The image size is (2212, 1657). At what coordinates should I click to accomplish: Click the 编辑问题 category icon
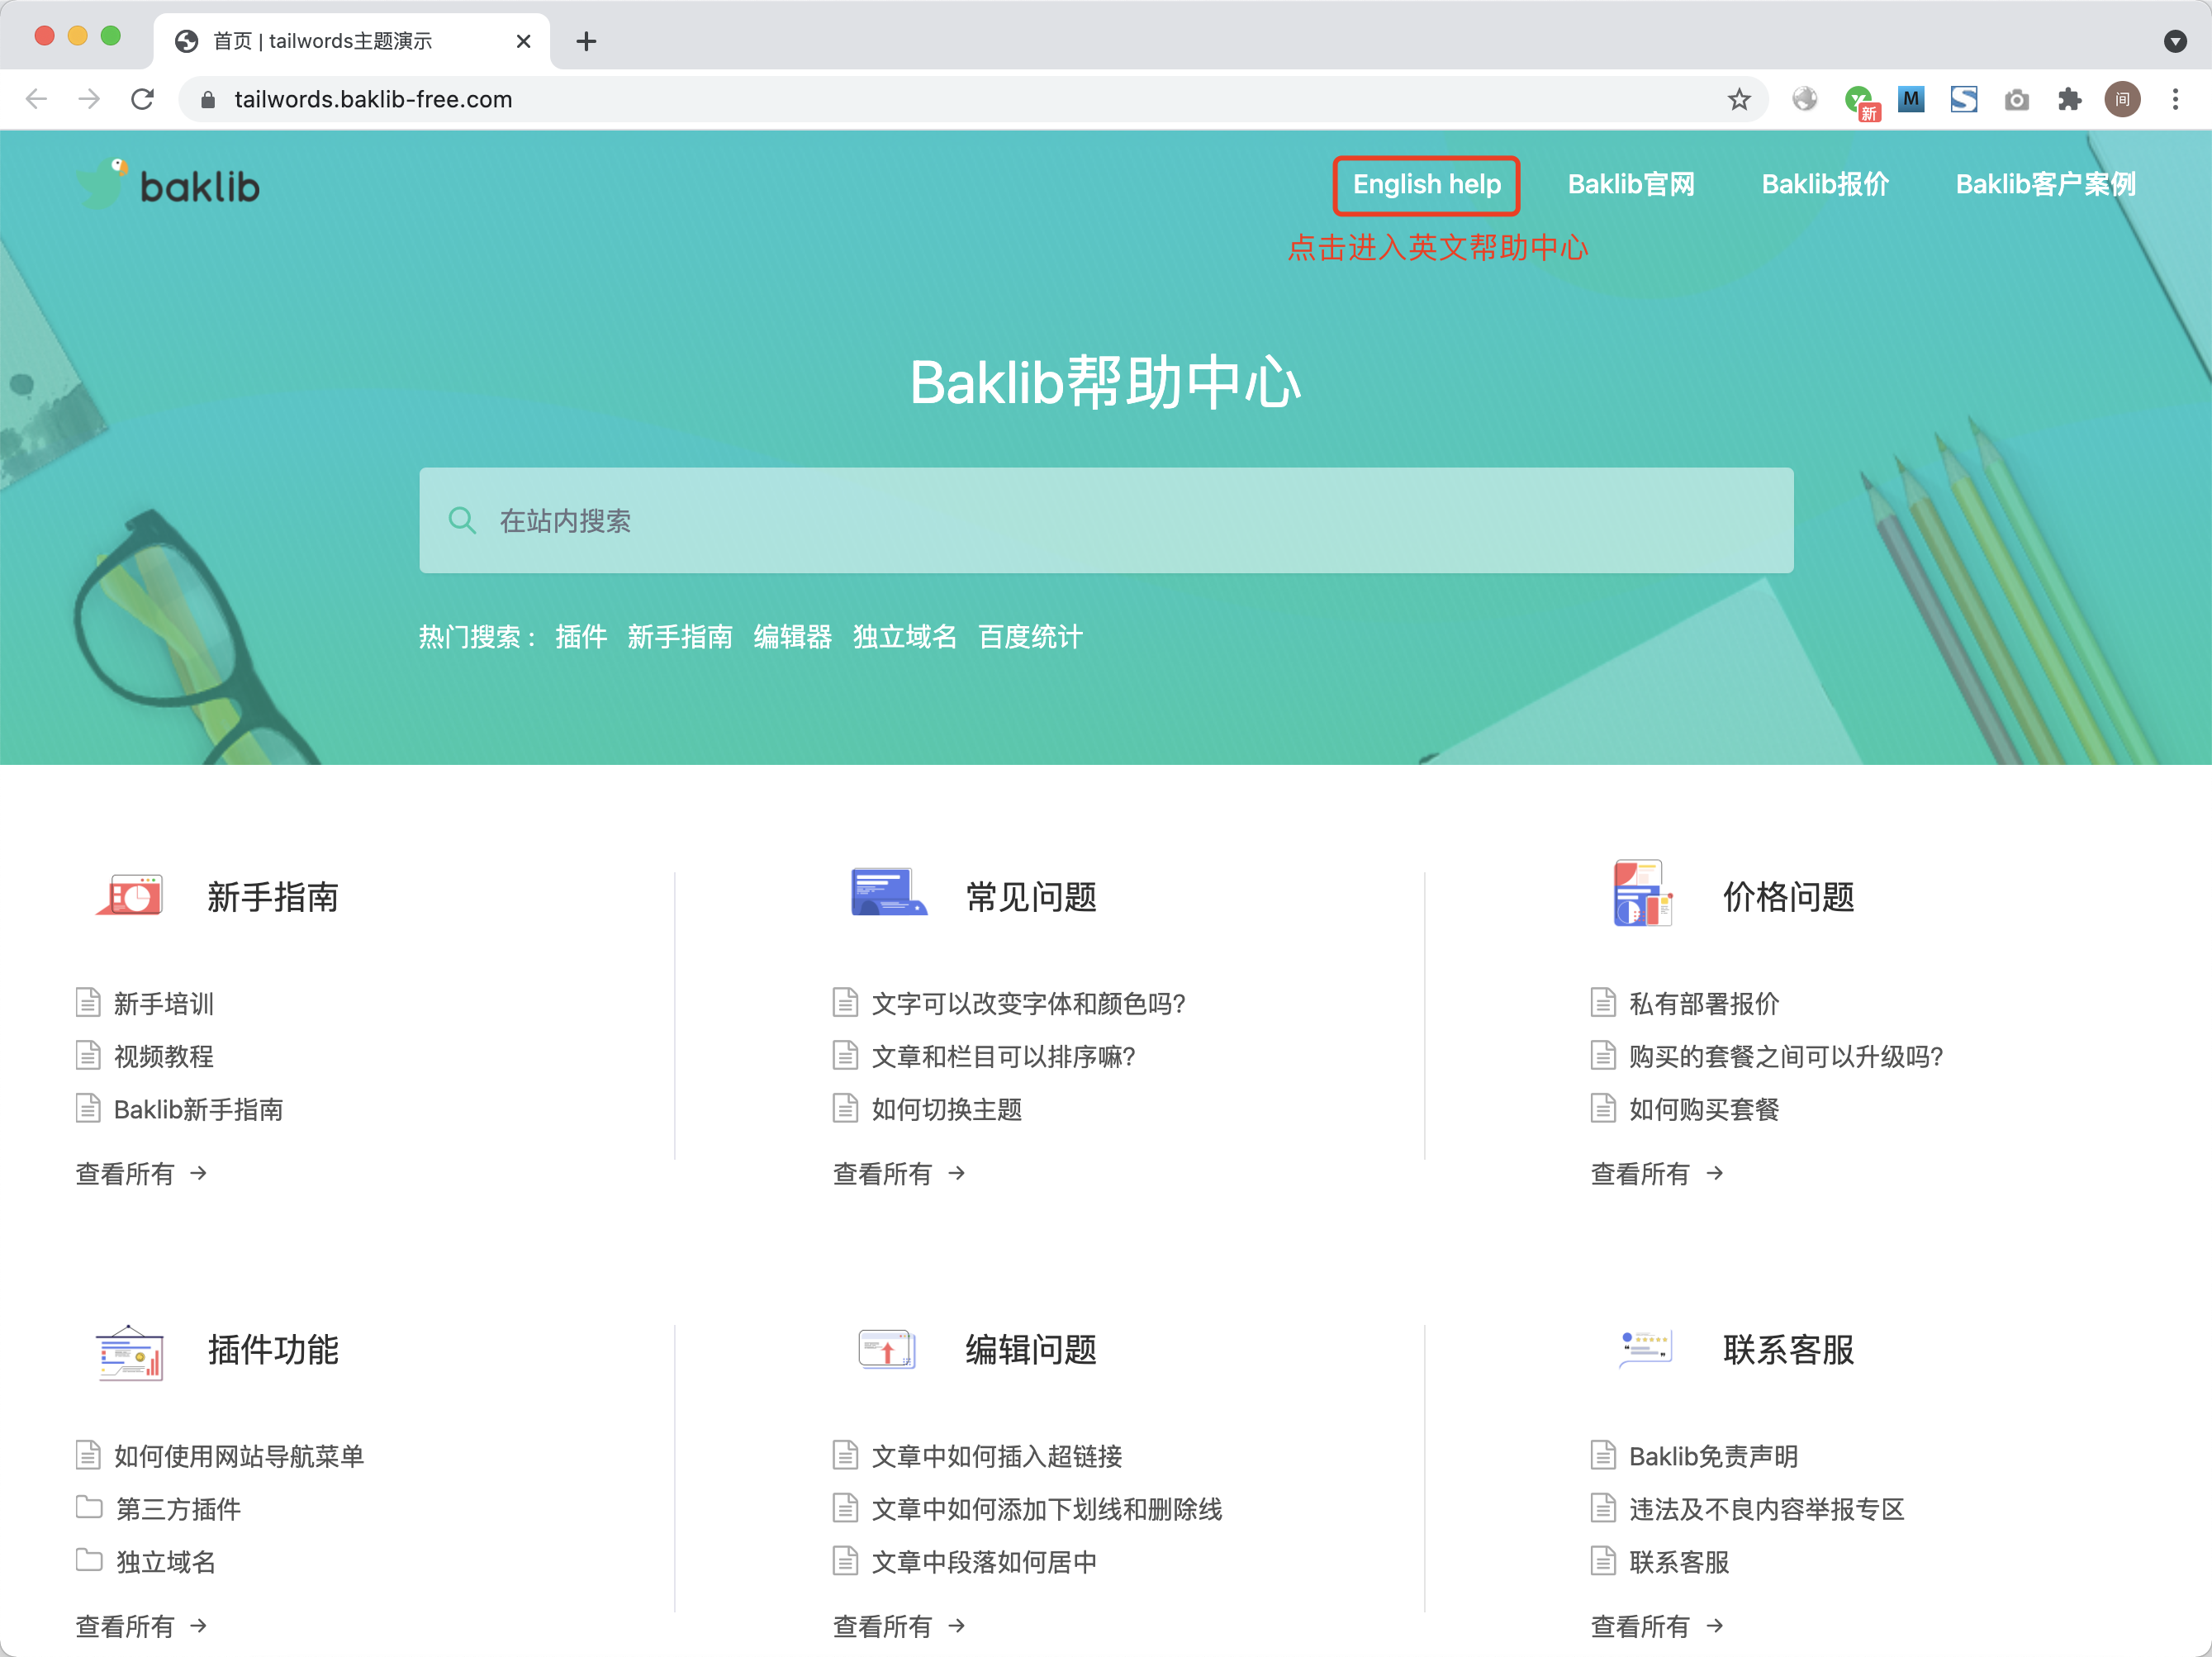tap(887, 1349)
